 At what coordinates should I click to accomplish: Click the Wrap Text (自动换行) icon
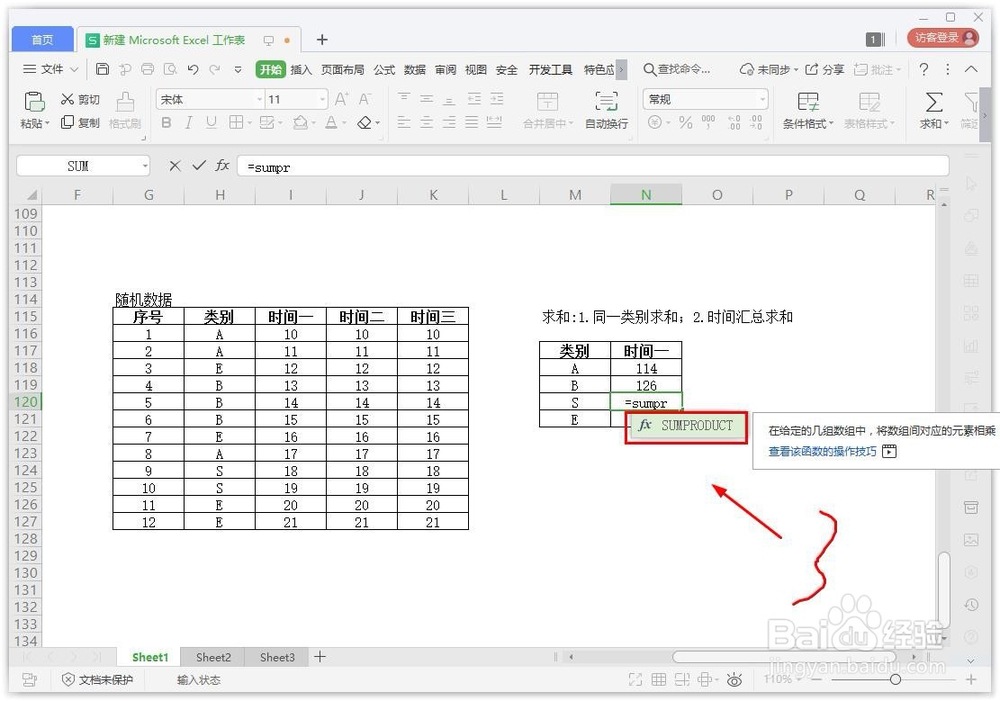606,101
